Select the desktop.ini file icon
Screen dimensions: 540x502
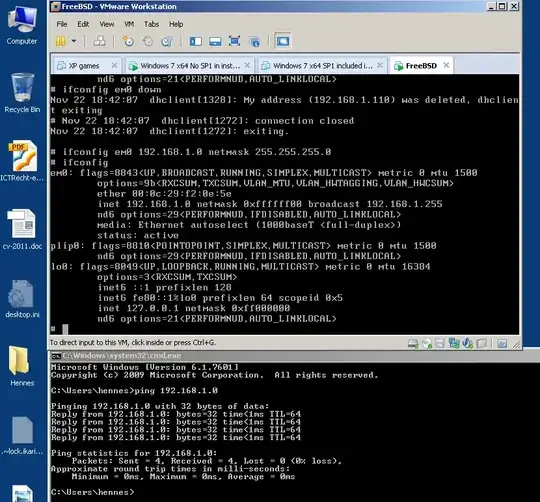tap(22, 299)
